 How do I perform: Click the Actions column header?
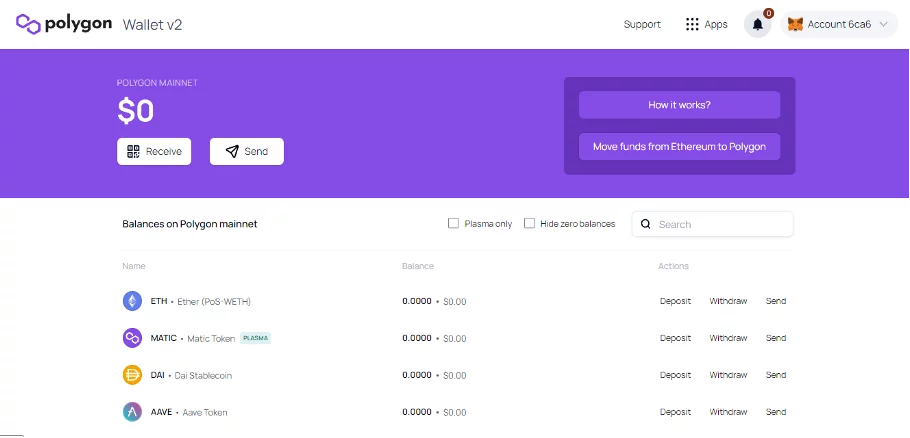click(673, 266)
